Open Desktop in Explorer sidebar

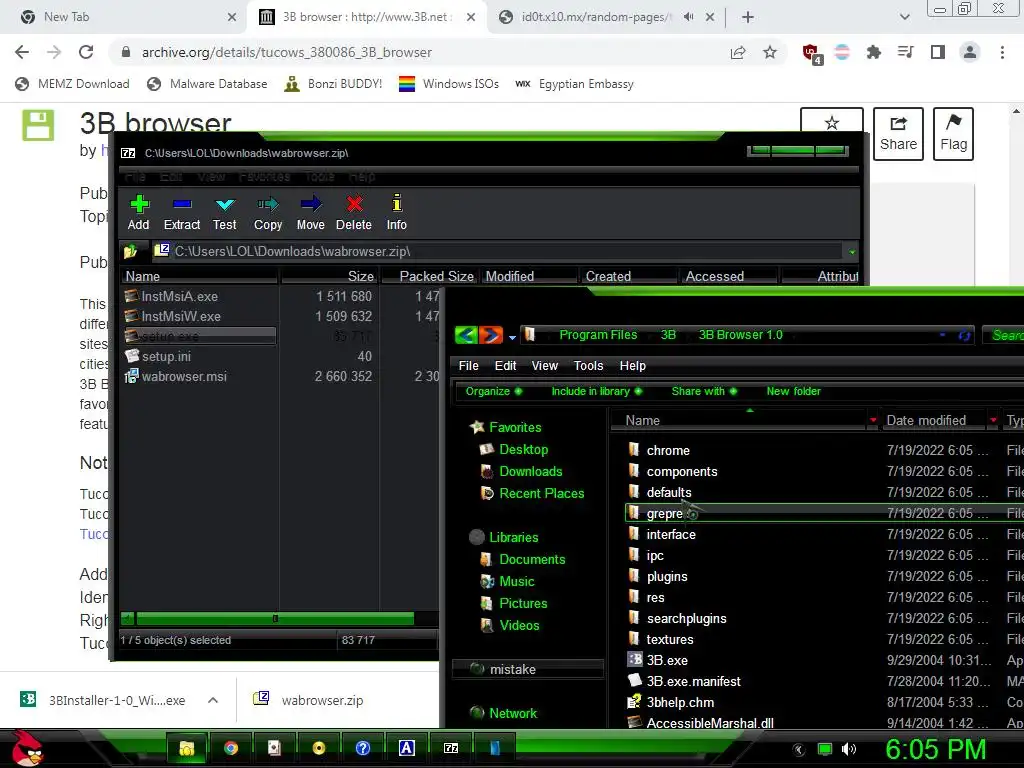[514, 449]
